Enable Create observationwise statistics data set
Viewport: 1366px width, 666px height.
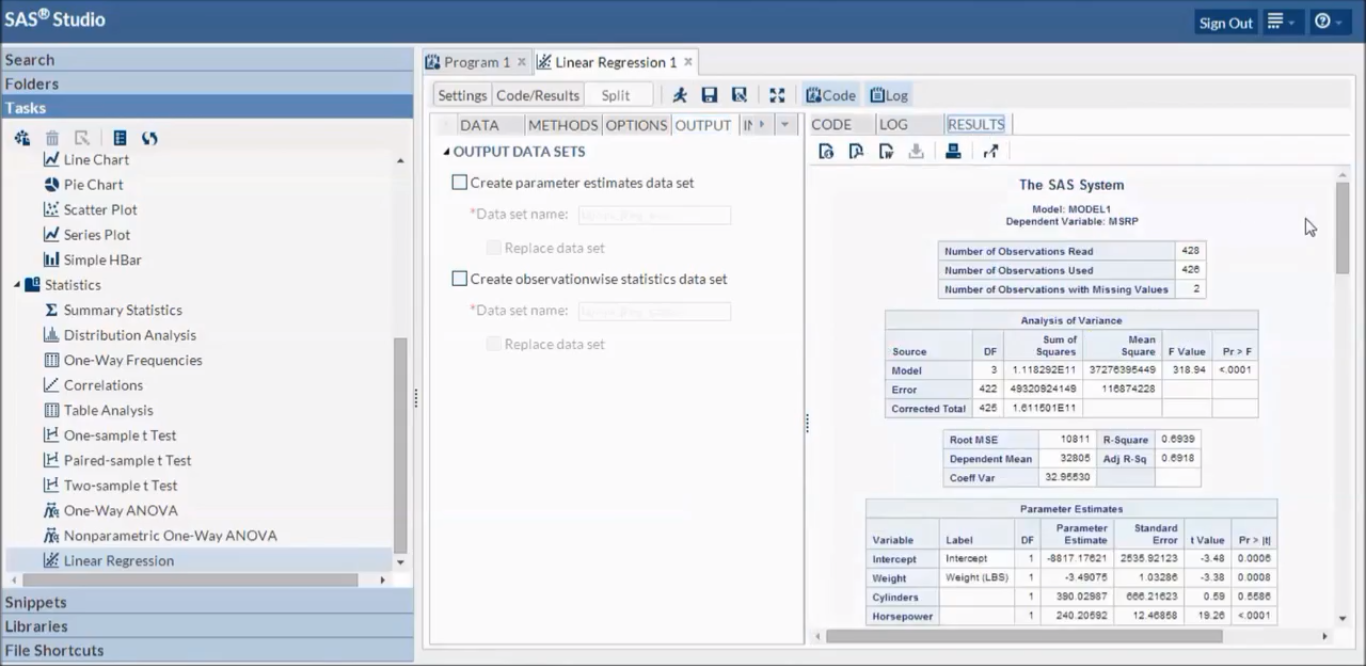(x=460, y=279)
